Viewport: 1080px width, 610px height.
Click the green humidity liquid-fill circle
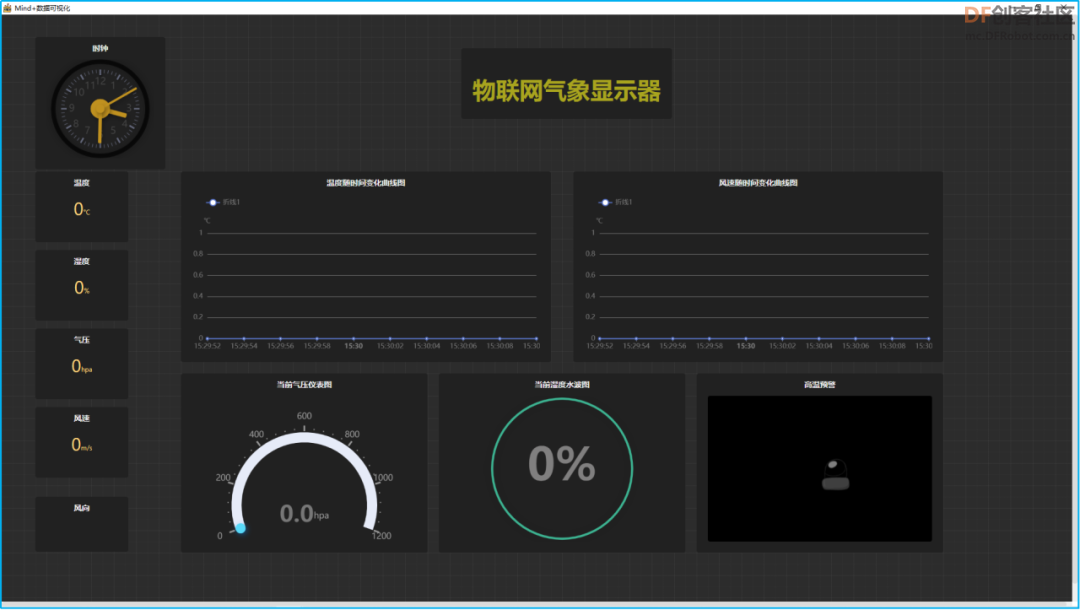pyautogui.click(x=562, y=469)
